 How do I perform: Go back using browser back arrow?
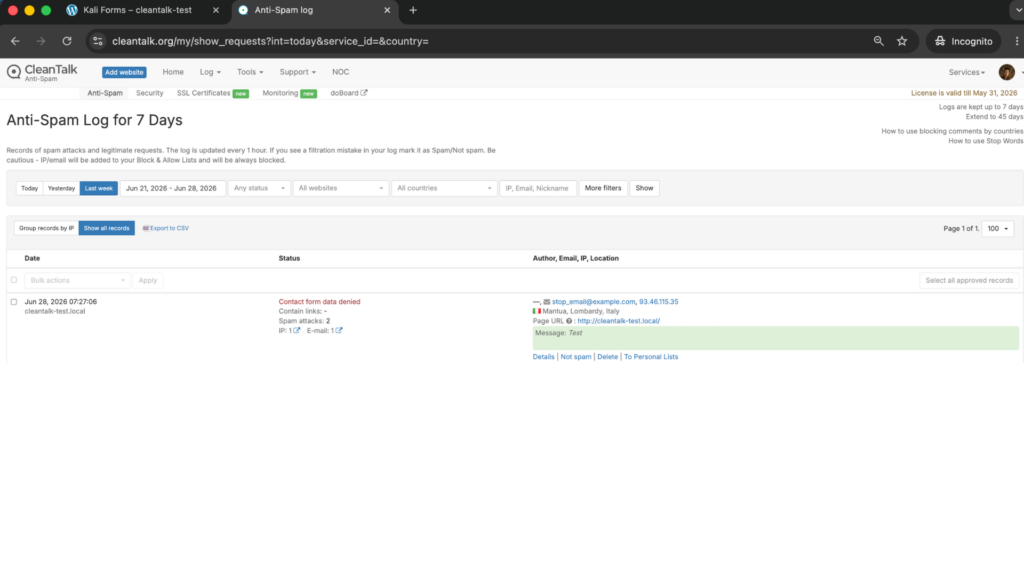point(15,41)
